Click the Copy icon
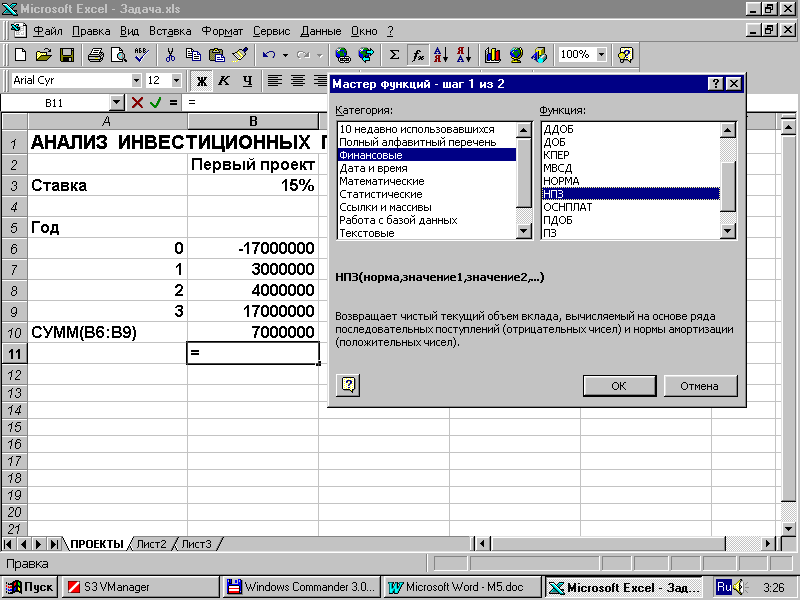The height and width of the screenshot is (600, 800). (x=193, y=55)
